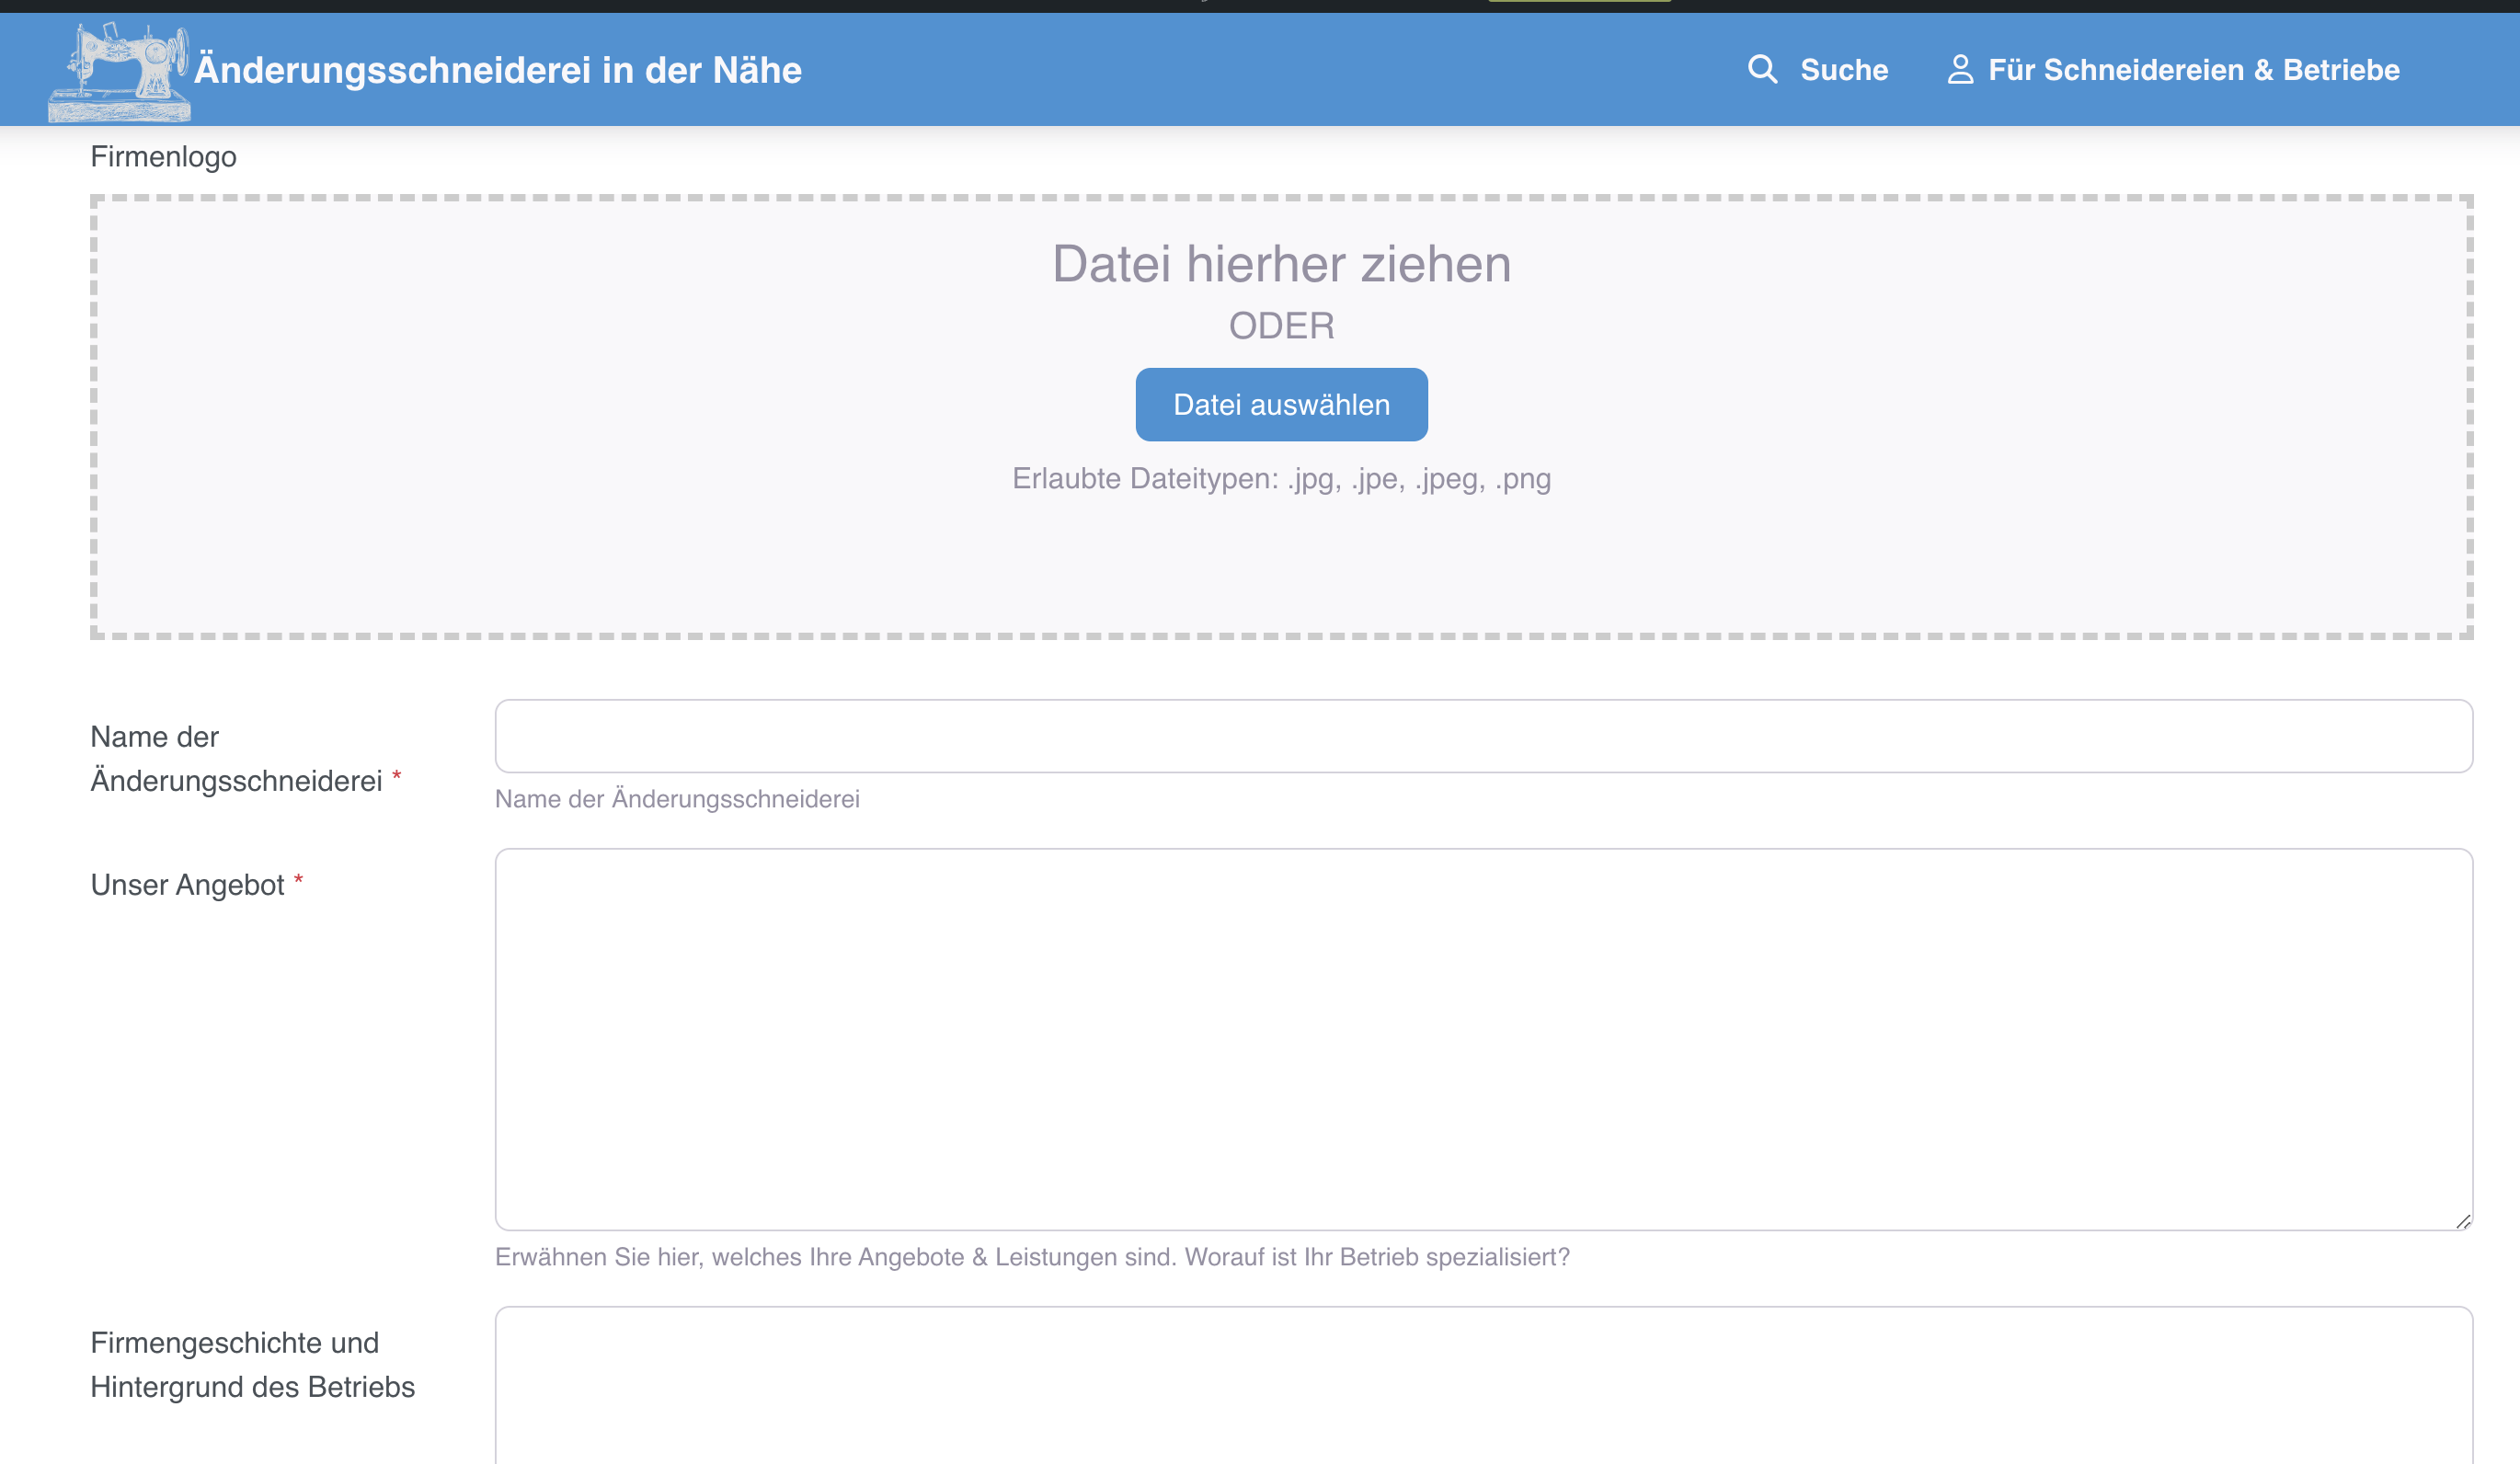This screenshot has height=1464, width=2520.
Task: Click the Firmengeschichte und Hintergrund des Betriebs label
Action: 252,1364
